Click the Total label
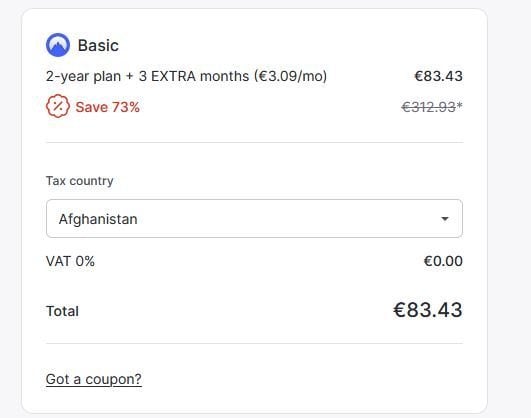Image resolution: width=531 pixels, height=418 pixels. pos(62,311)
